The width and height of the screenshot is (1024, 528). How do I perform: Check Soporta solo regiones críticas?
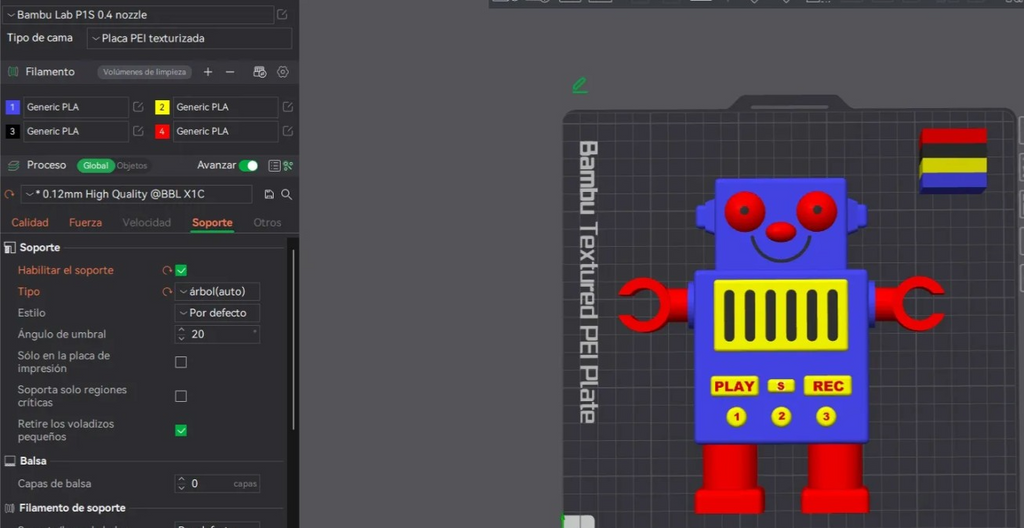coord(181,396)
